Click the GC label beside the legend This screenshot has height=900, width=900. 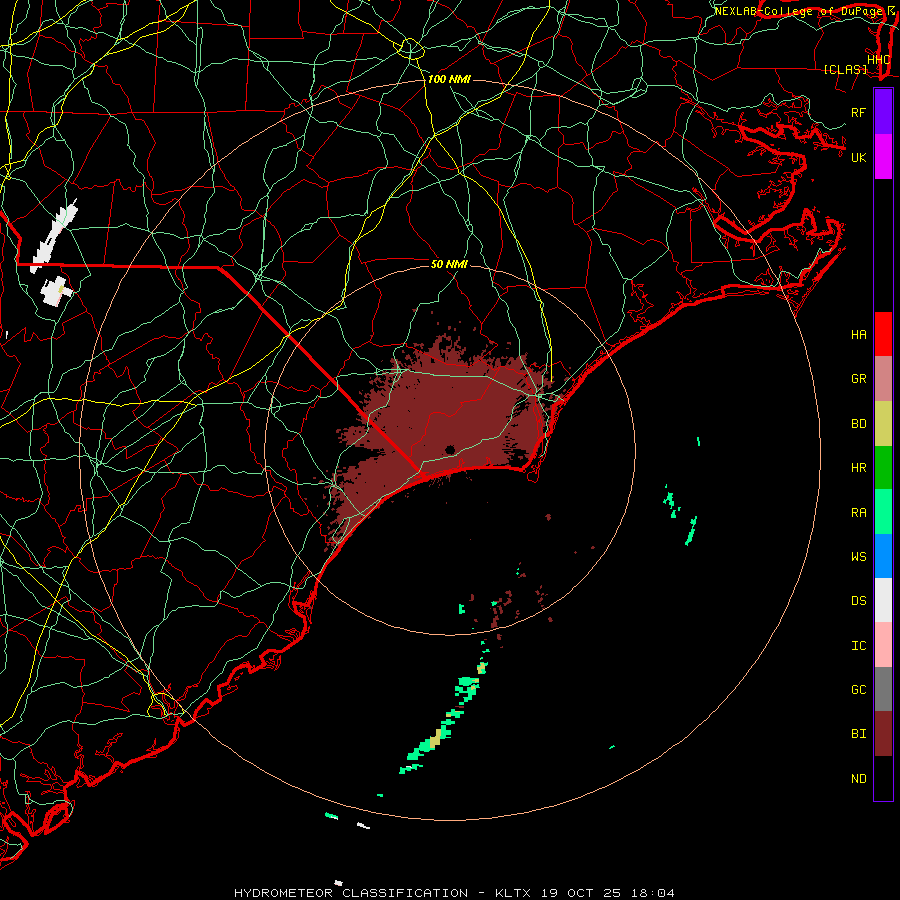pos(859,690)
